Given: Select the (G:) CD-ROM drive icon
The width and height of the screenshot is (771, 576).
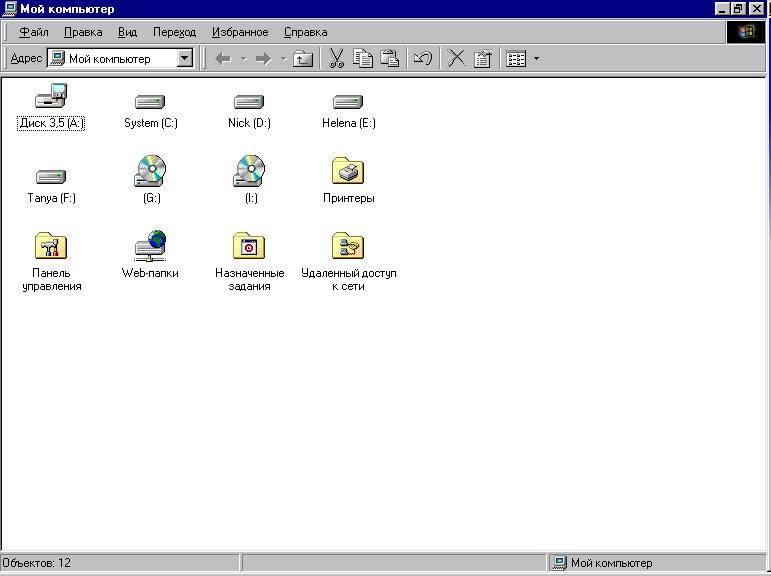Looking at the screenshot, I should 150,171.
